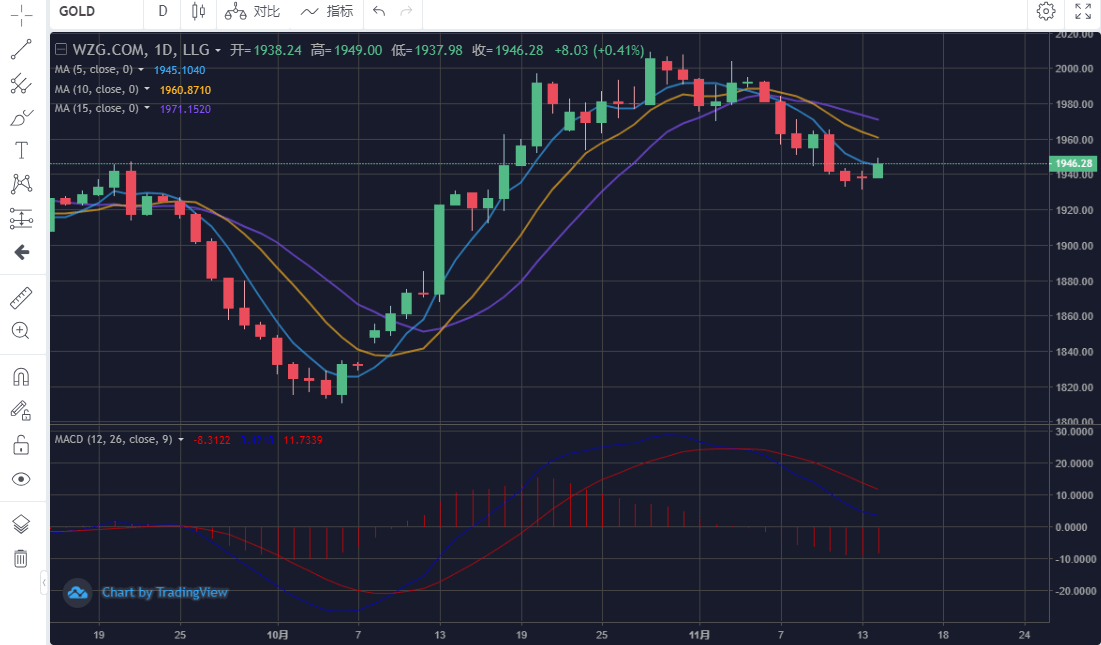This screenshot has width=1101, height=645.
Task: Hide all drawings with the eye icon
Action: click(x=21, y=479)
